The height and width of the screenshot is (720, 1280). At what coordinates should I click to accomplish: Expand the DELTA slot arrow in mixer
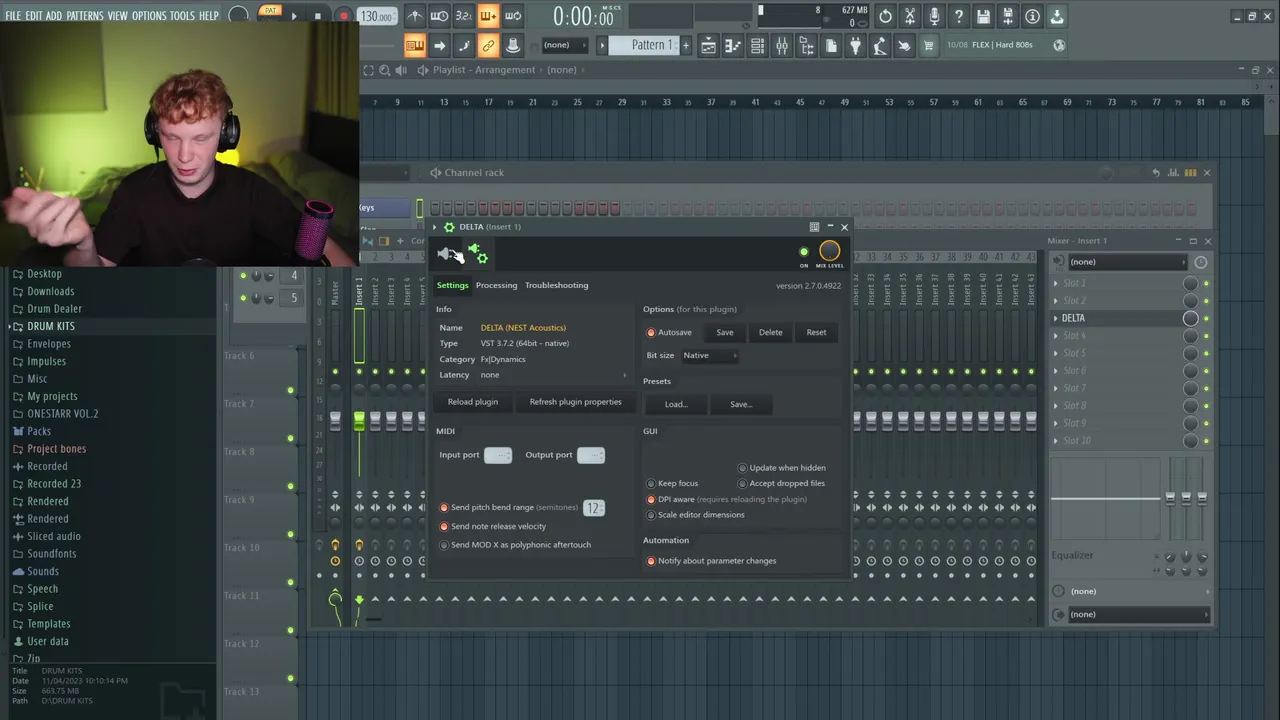coord(1055,318)
